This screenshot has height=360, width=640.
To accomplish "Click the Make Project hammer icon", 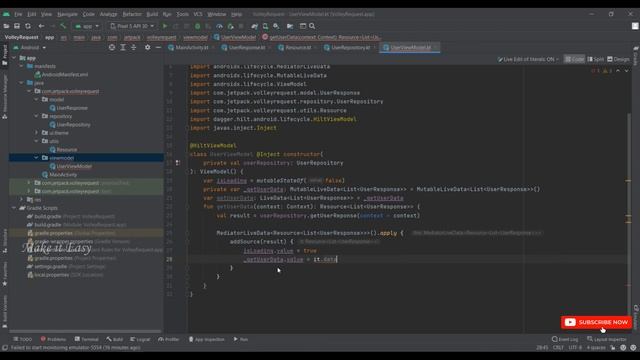I will tap(63, 26).
